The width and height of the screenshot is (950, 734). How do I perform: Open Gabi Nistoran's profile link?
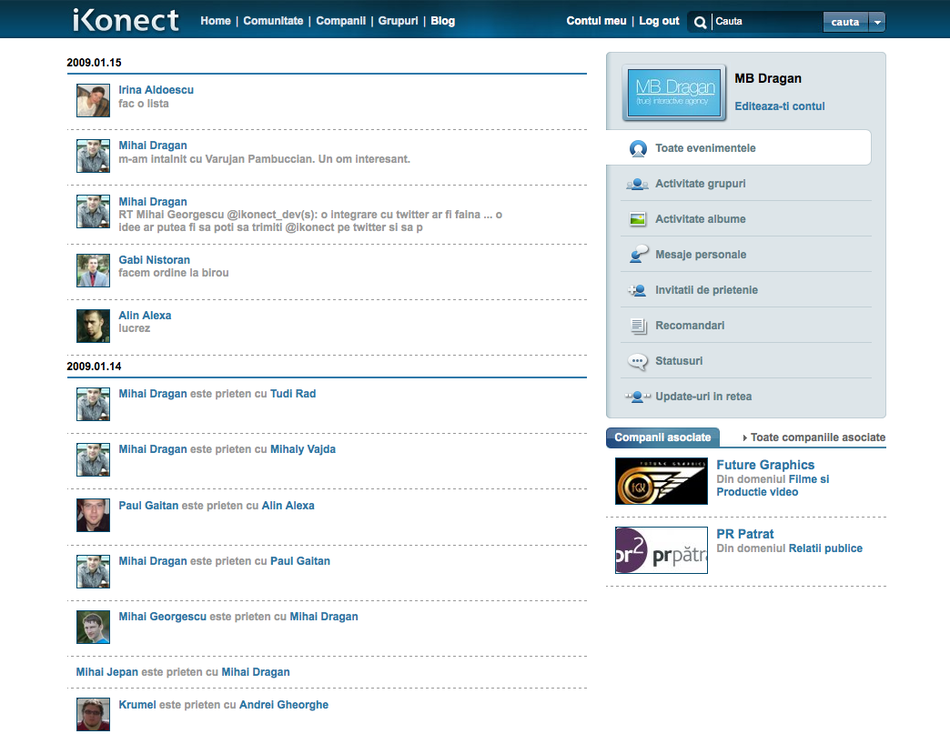[154, 259]
